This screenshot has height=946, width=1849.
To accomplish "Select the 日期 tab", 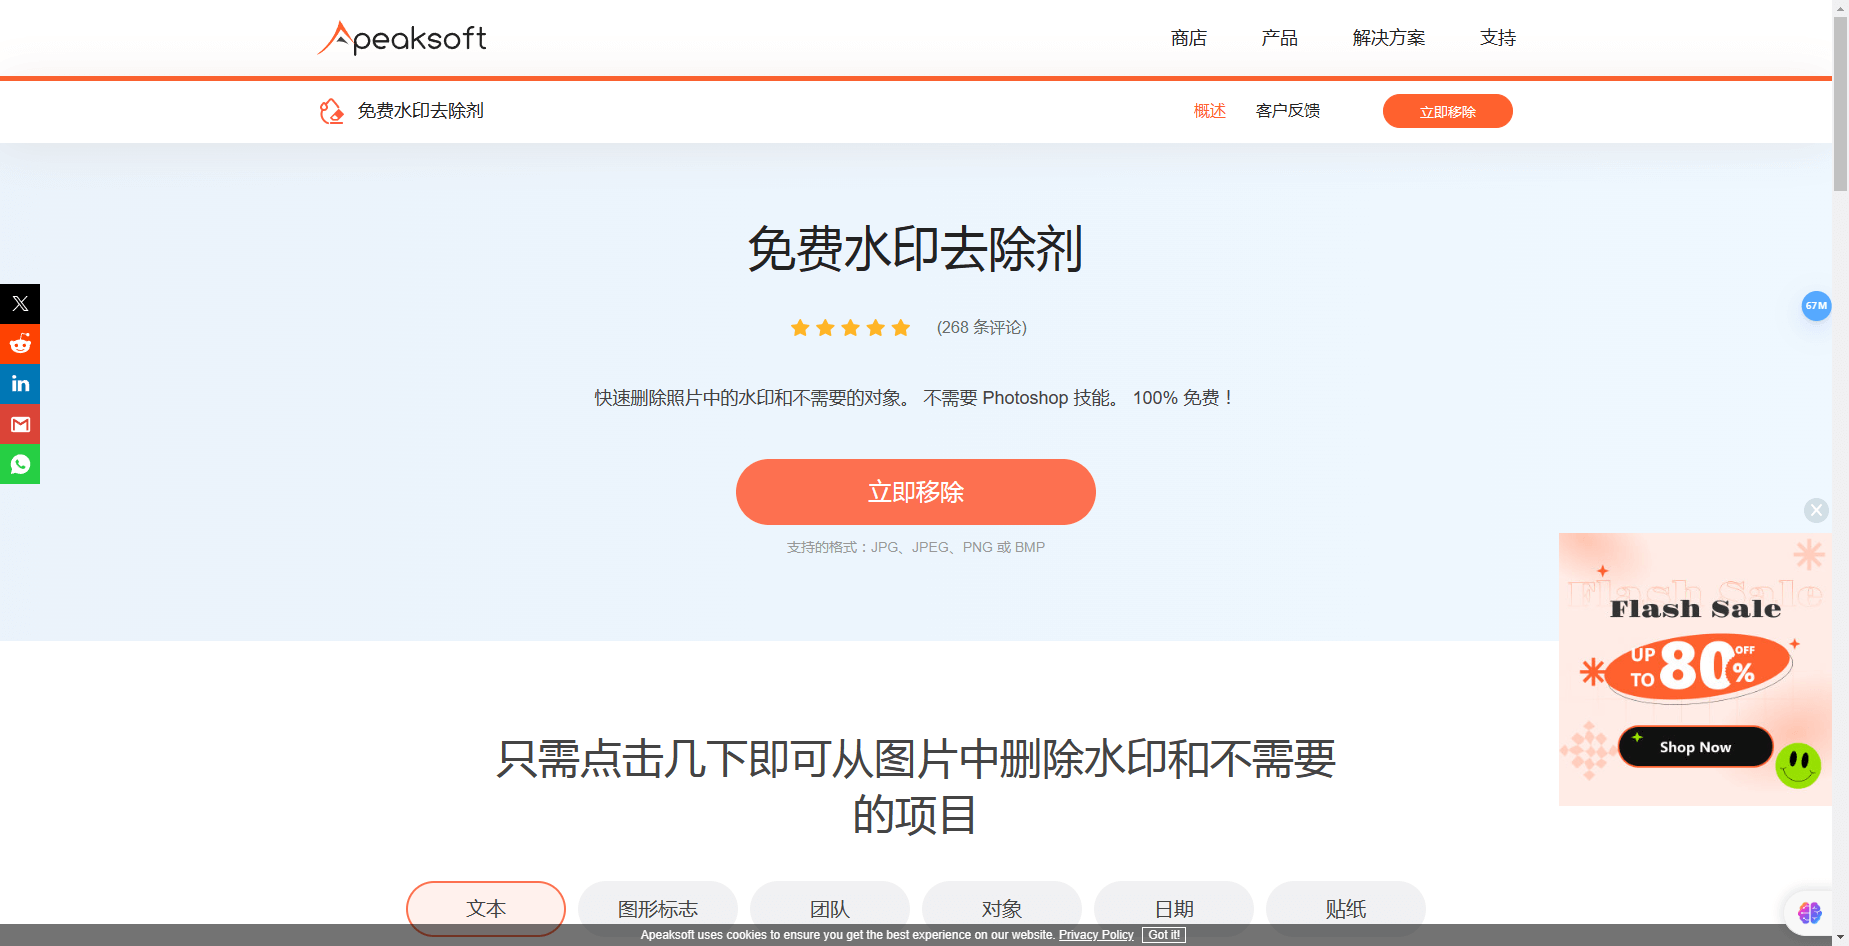I will point(1174,908).
